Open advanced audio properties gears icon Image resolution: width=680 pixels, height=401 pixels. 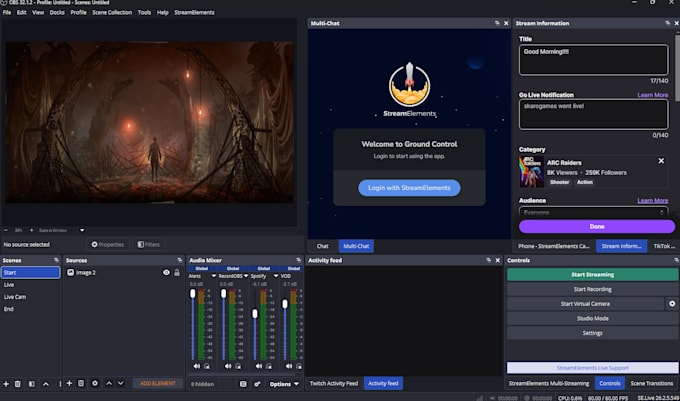pos(257,384)
